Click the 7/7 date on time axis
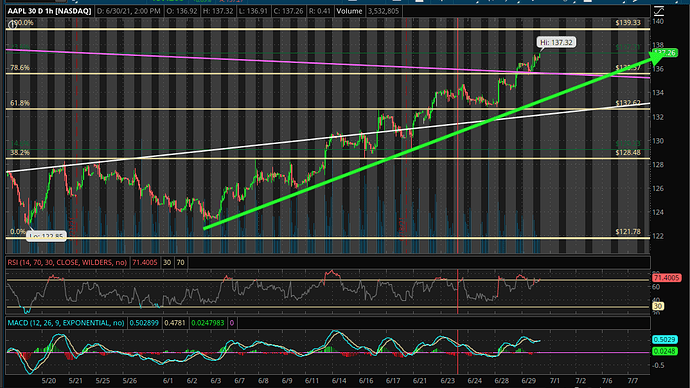This screenshot has width=690, height=388. pyautogui.click(x=632, y=381)
